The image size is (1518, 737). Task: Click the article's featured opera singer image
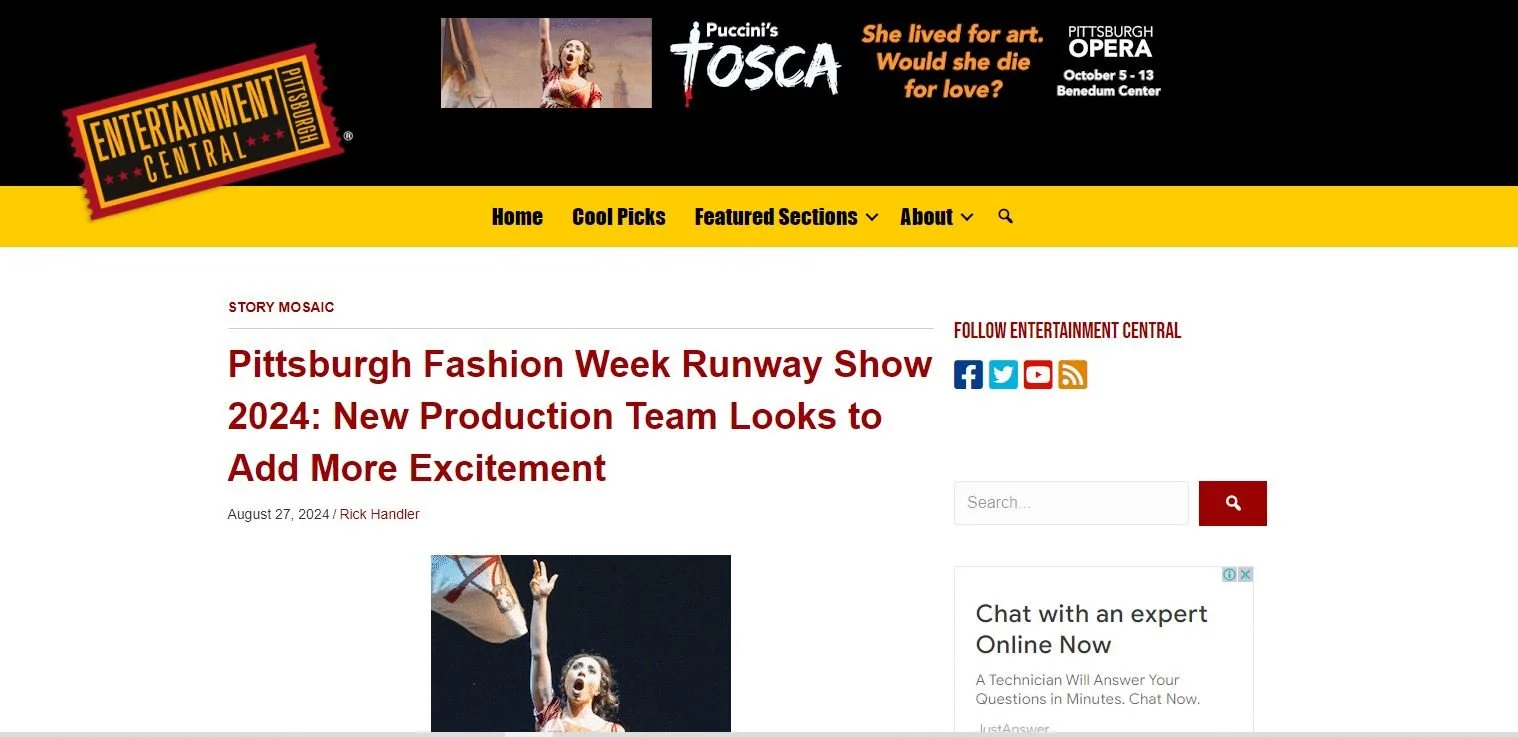pyautogui.click(x=581, y=643)
